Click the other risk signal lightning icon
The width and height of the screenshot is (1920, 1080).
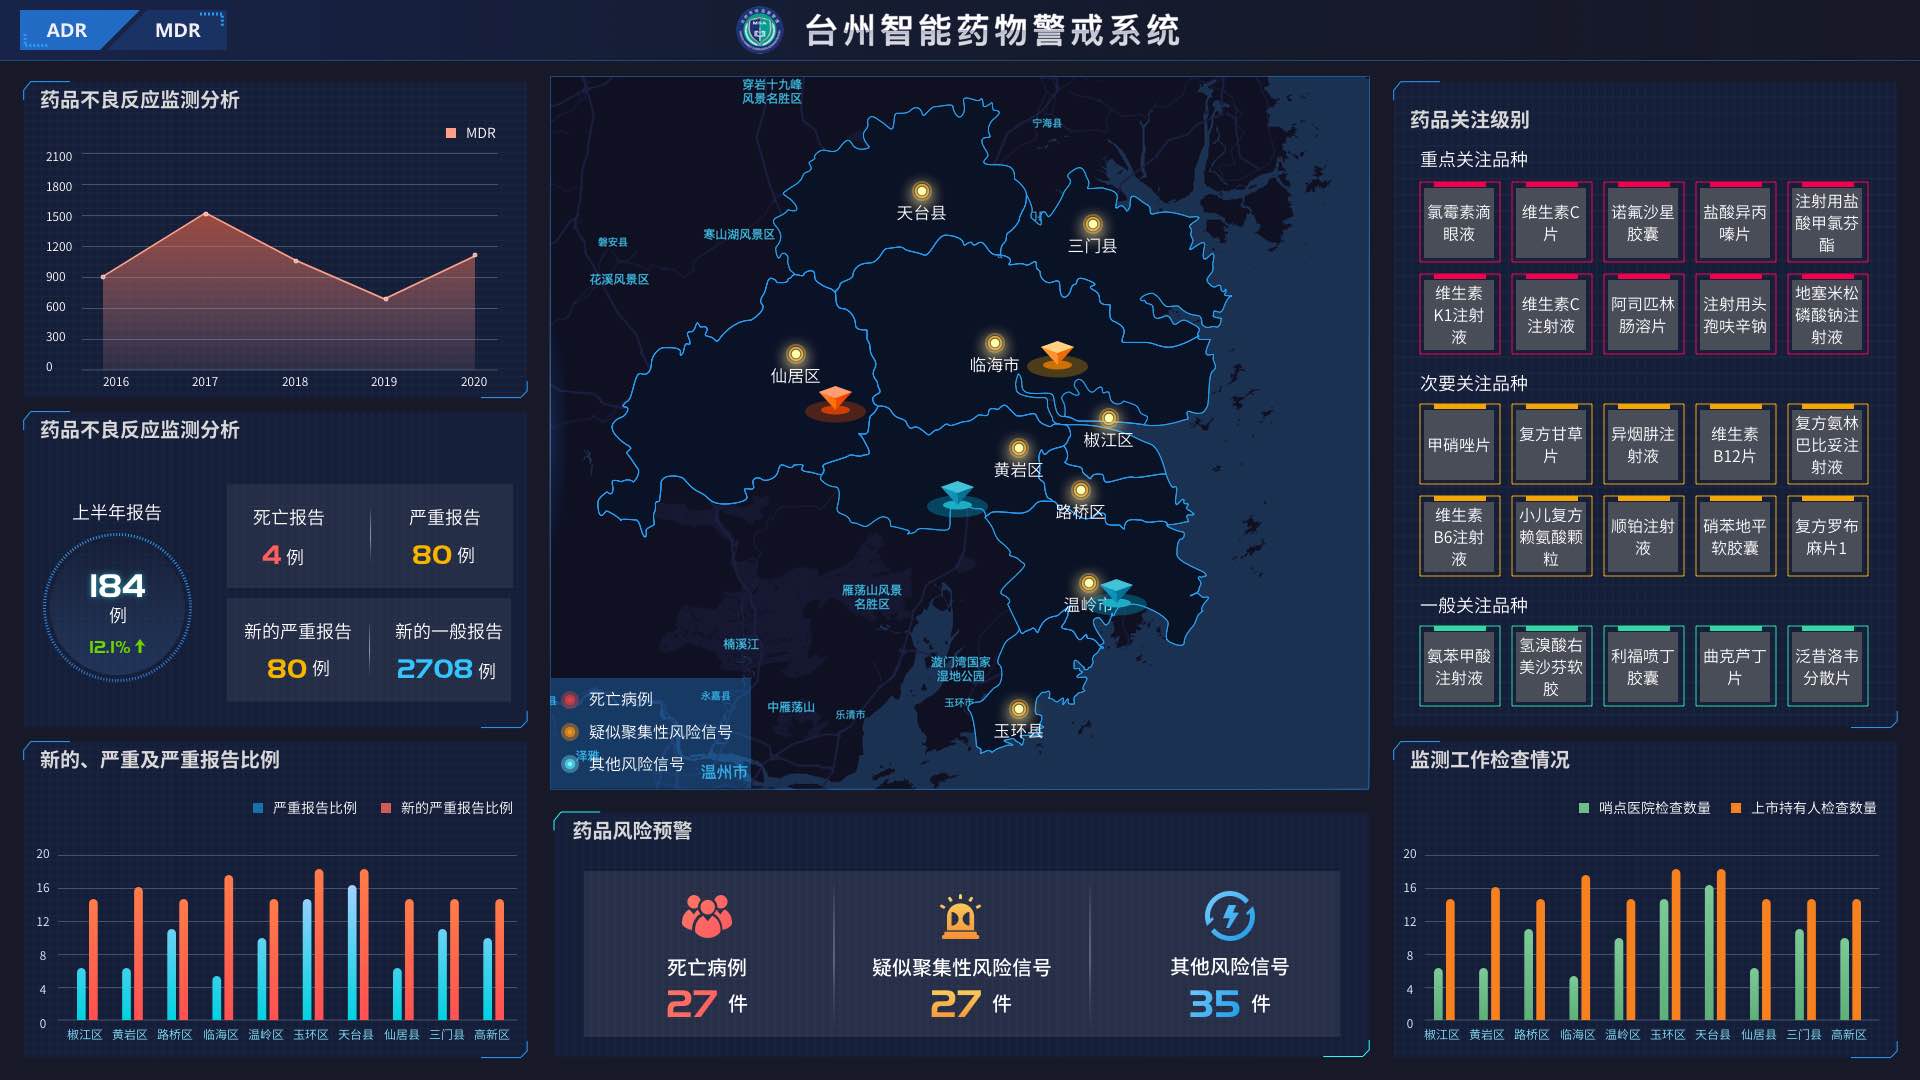point(1229,915)
